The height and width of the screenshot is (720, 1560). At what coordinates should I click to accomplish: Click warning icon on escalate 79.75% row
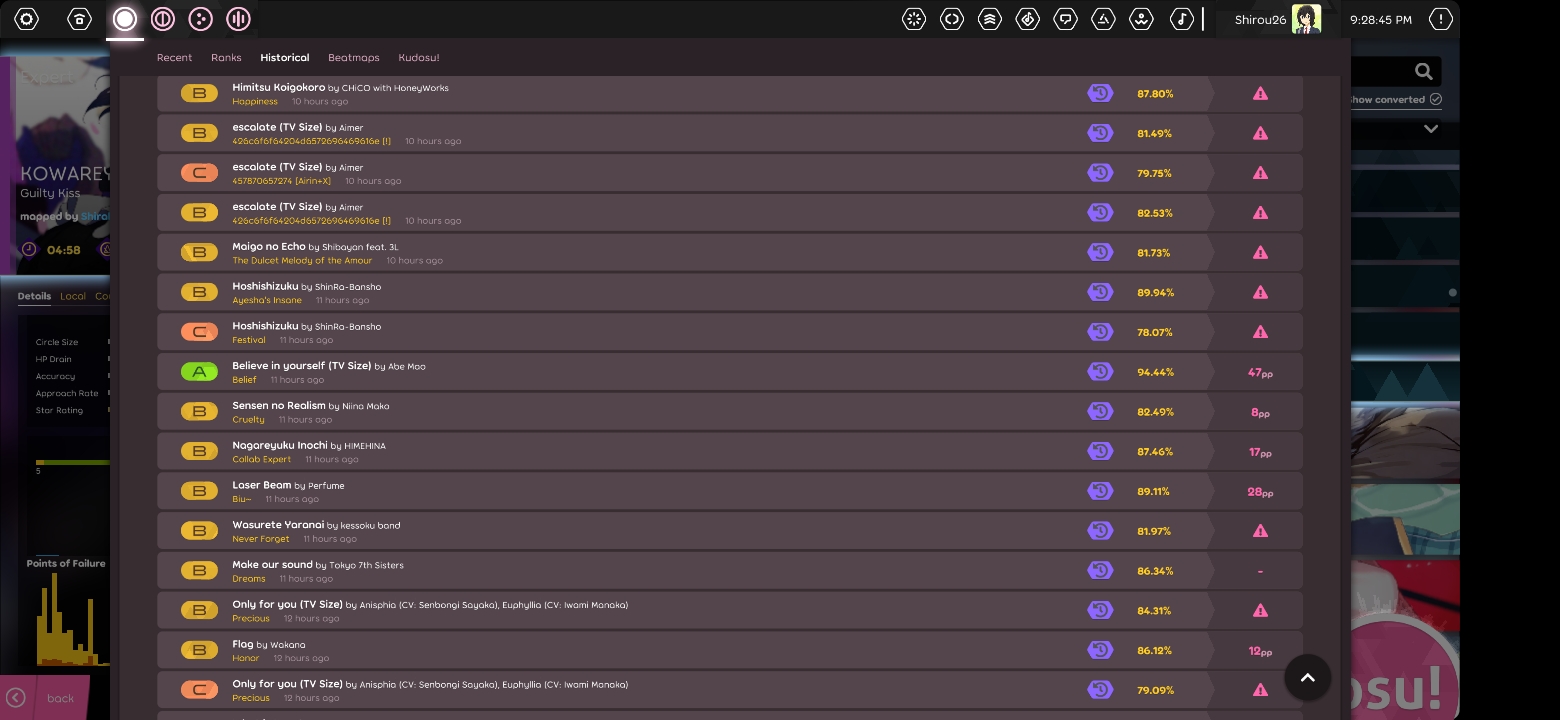click(x=1260, y=173)
